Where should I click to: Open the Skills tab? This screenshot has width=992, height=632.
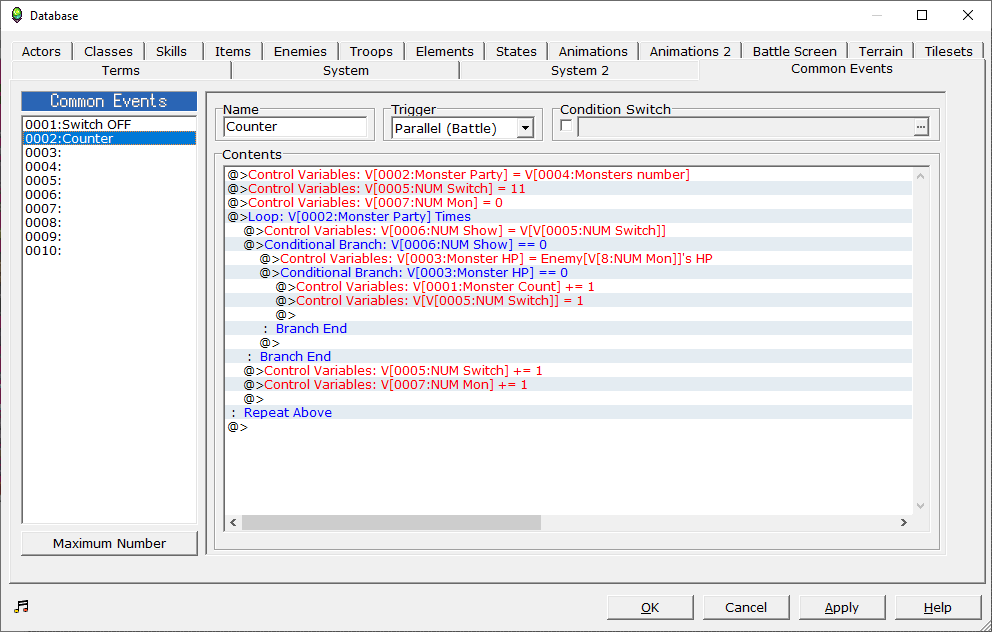tap(171, 51)
